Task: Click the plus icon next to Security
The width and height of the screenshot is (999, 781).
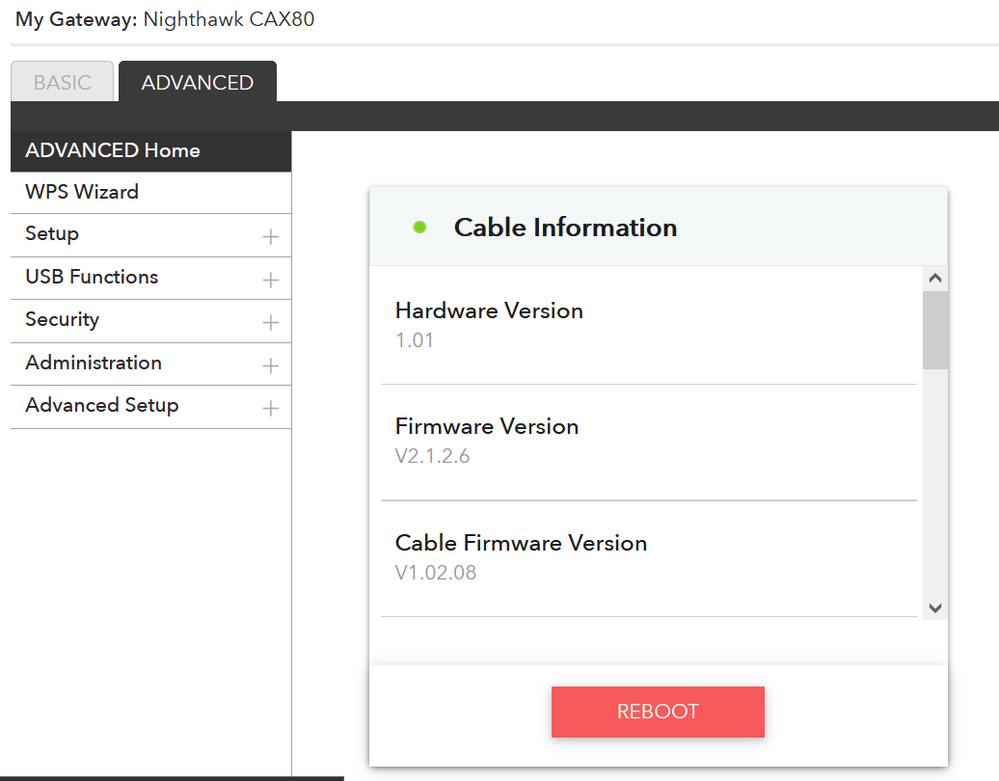Action: 270,321
